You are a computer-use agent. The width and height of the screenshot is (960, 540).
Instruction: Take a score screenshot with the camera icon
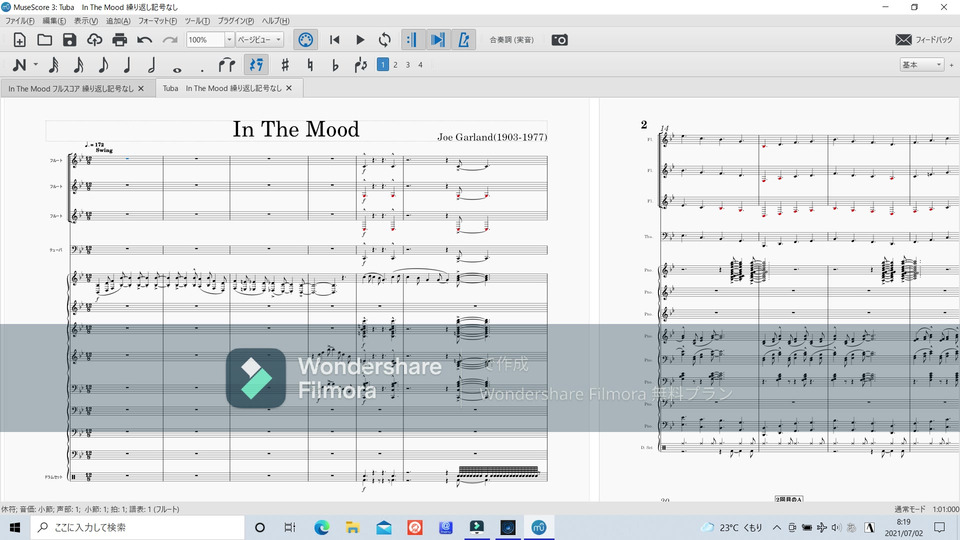(559, 40)
